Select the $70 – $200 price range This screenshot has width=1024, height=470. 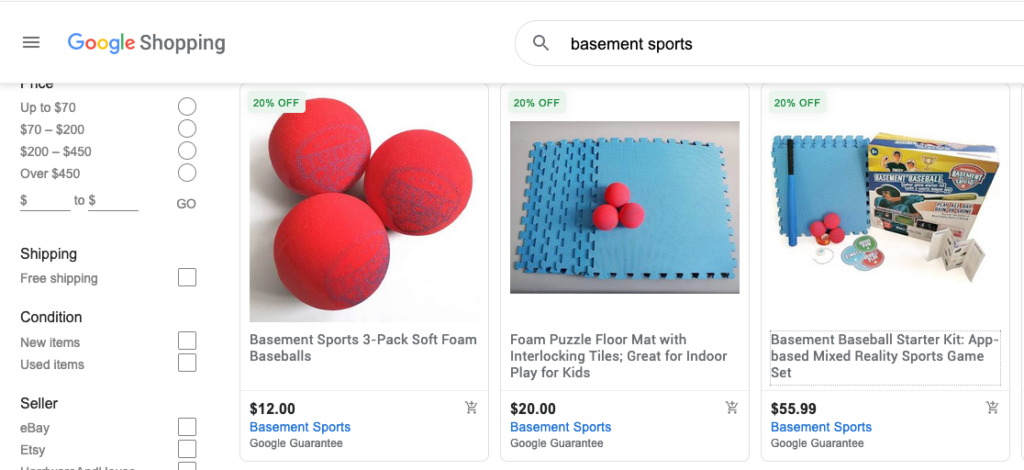tap(187, 129)
